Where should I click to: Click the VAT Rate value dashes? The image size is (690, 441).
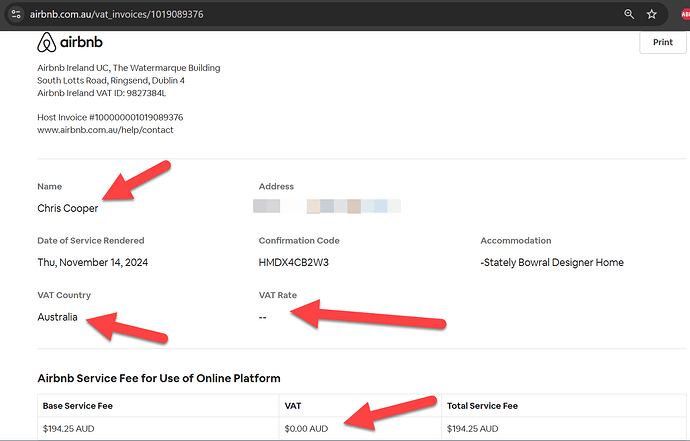[262, 317]
